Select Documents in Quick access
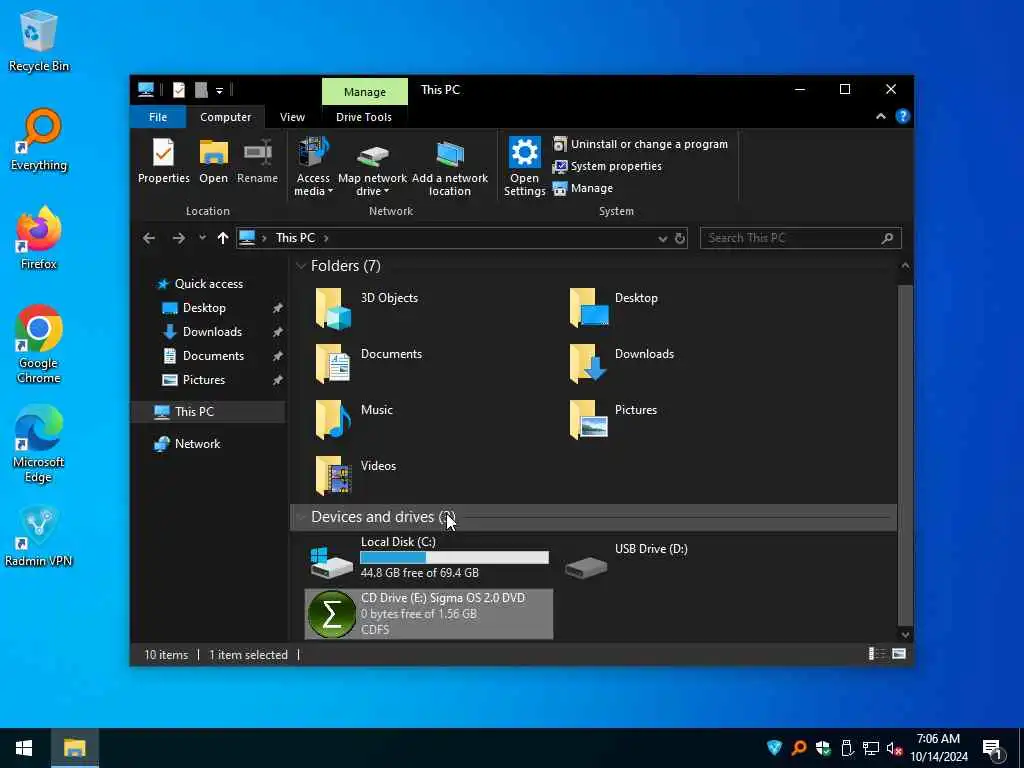Screen dimensions: 1024x768 [x=213, y=356]
